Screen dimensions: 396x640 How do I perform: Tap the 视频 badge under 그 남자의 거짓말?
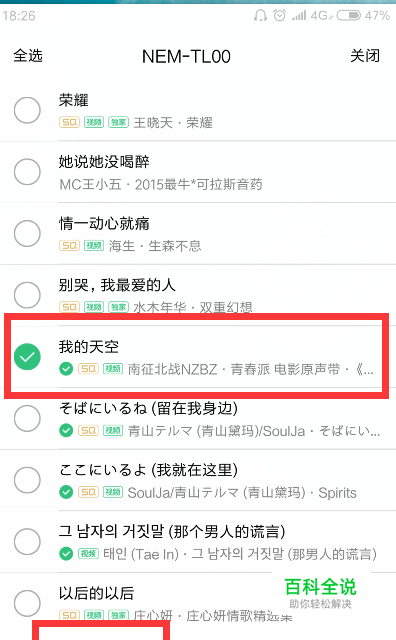[x=88, y=554]
